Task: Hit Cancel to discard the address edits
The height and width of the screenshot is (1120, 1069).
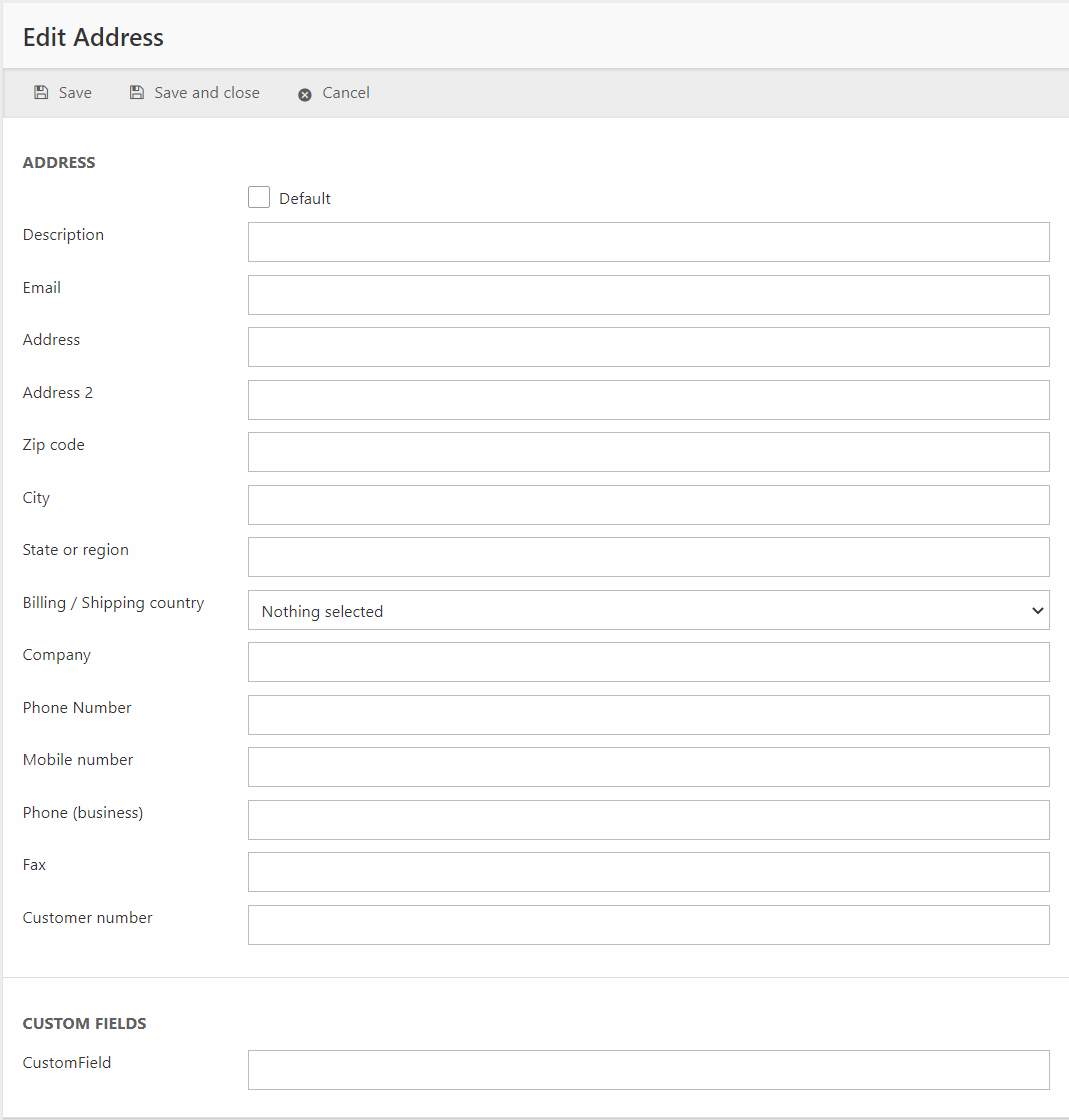Action: (345, 93)
